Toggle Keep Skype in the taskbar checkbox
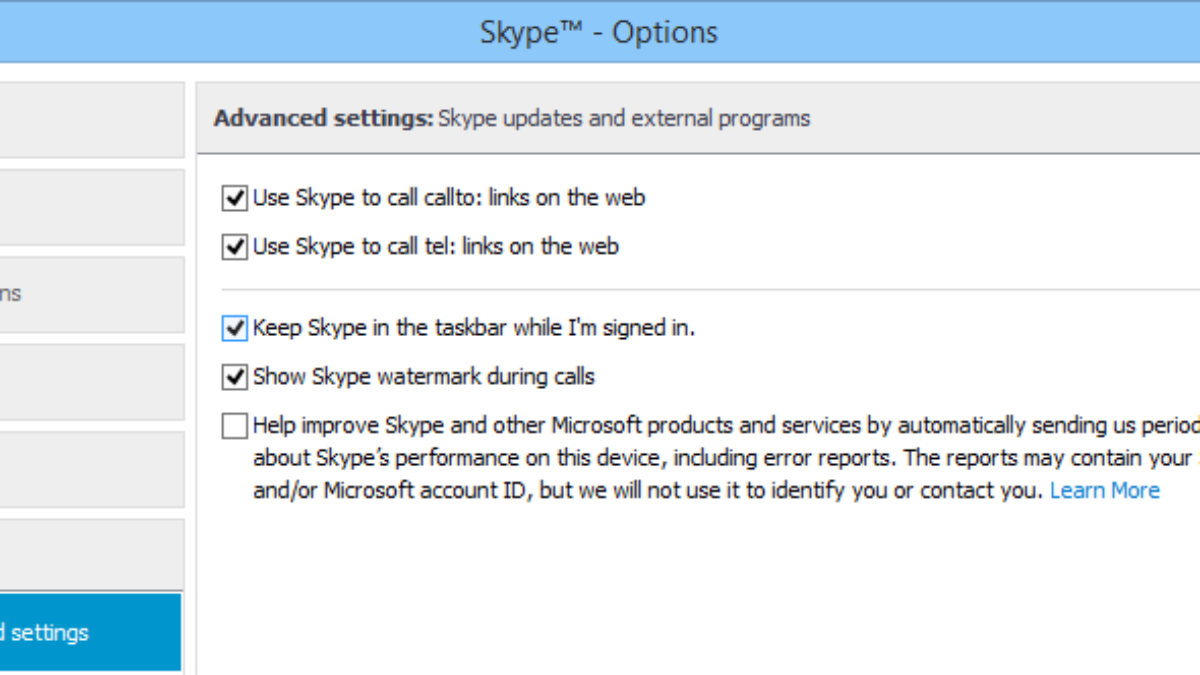Viewport: 1200px width, 675px height. point(235,328)
